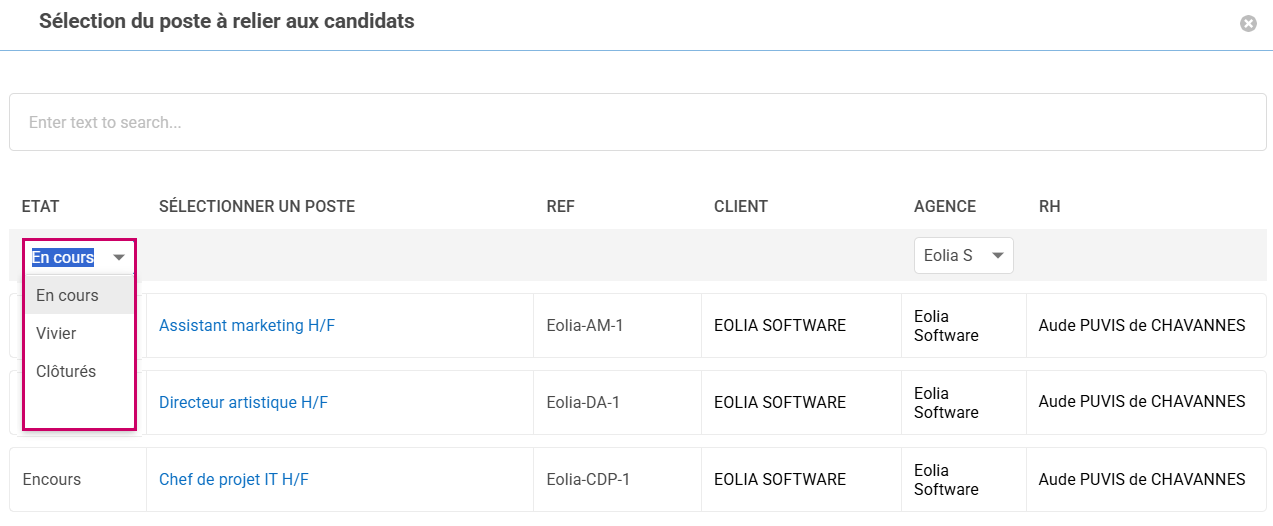Close the job selection dialog
This screenshot has width=1273, height=526.
(x=1248, y=23)
